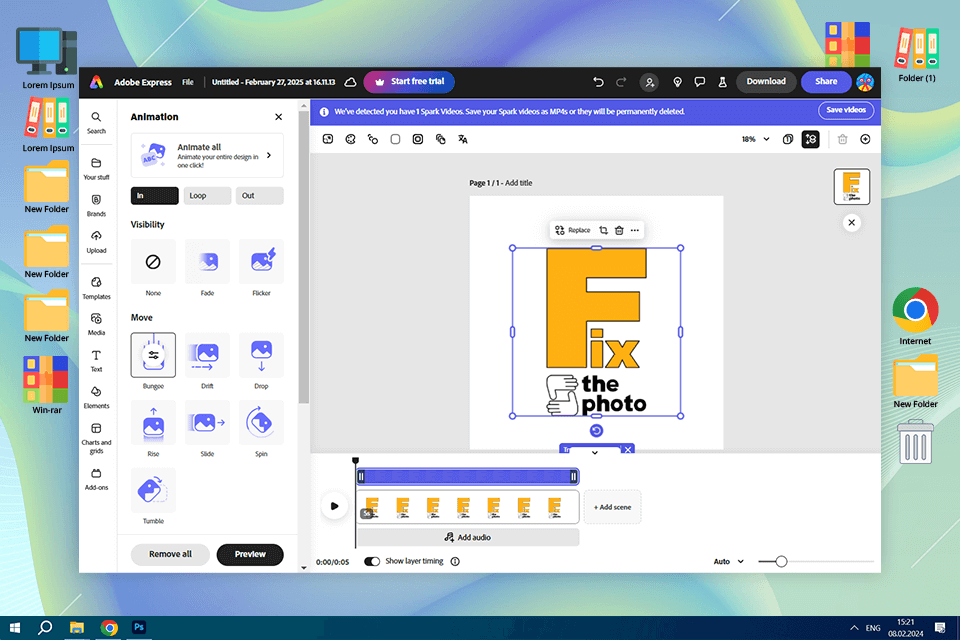Click the Add scene button
Viewport: 960px width, 640px height.
pos(612,507)
